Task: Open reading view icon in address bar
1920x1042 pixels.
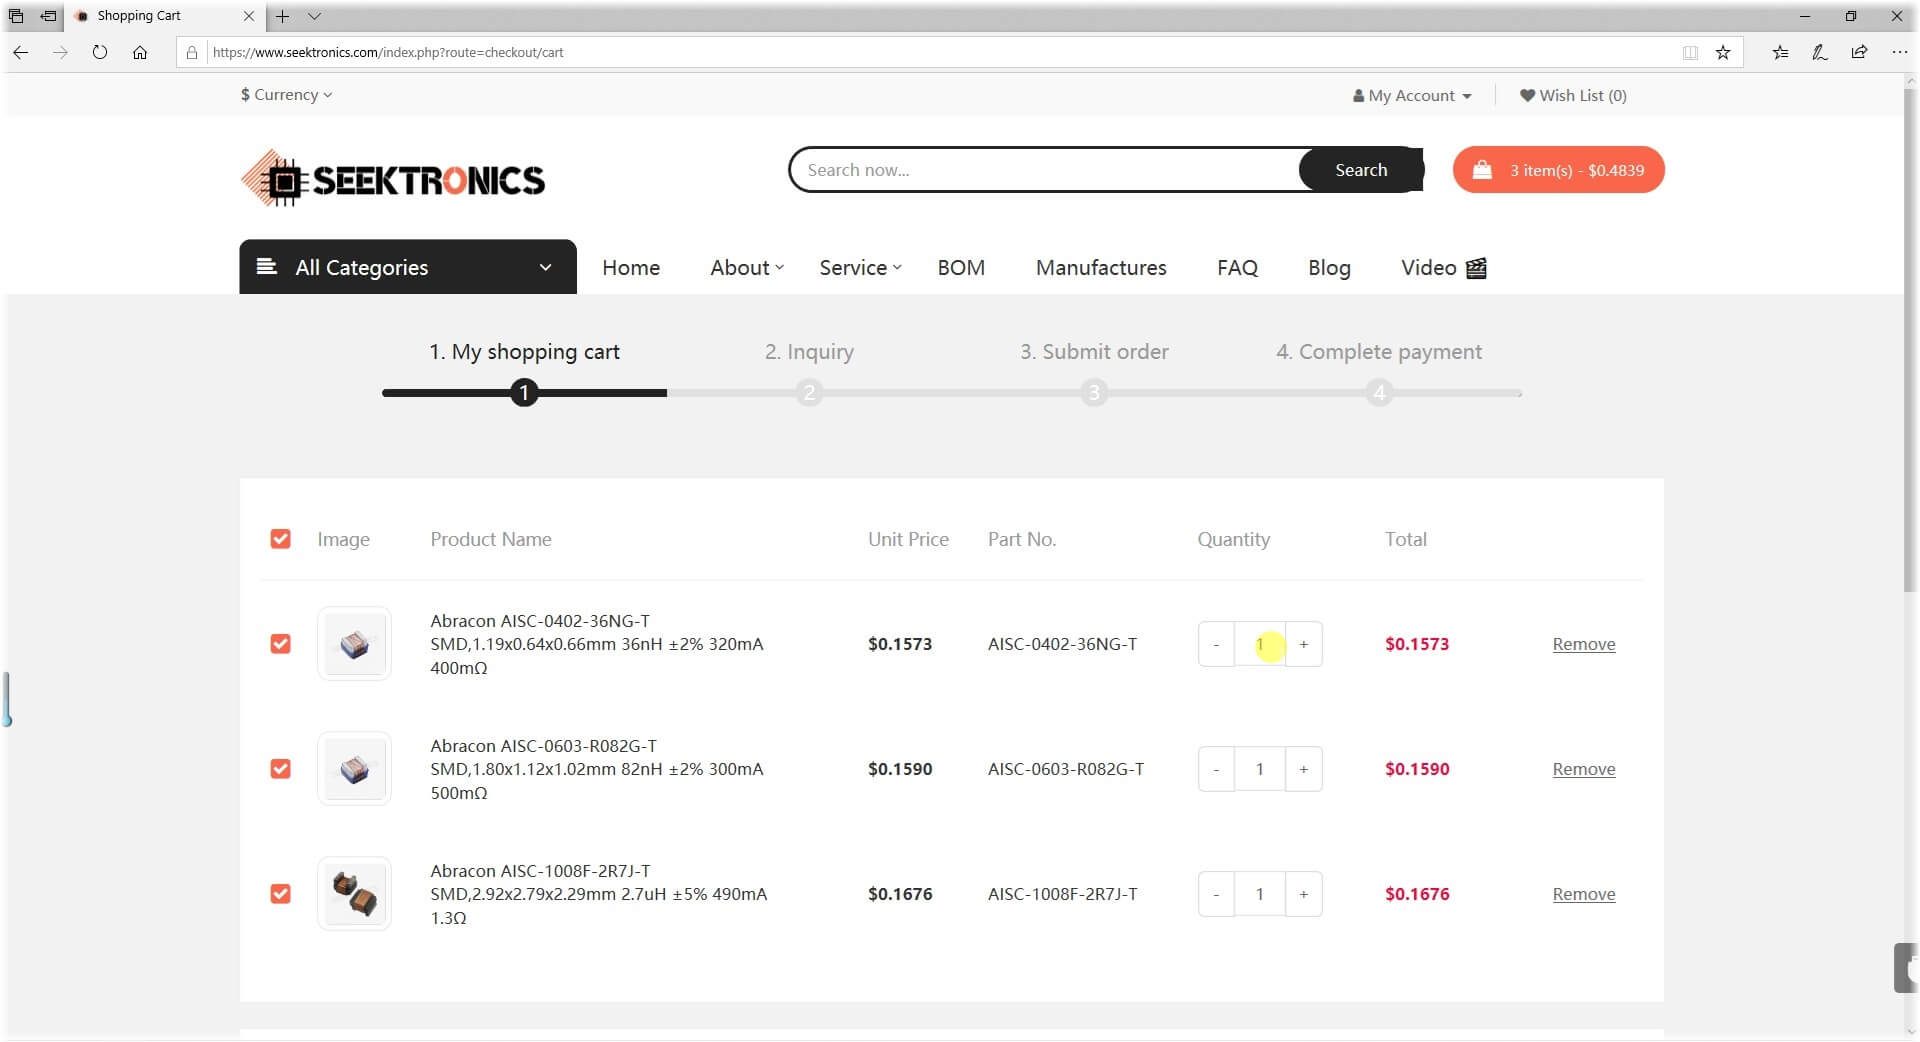Action: 1690,52
